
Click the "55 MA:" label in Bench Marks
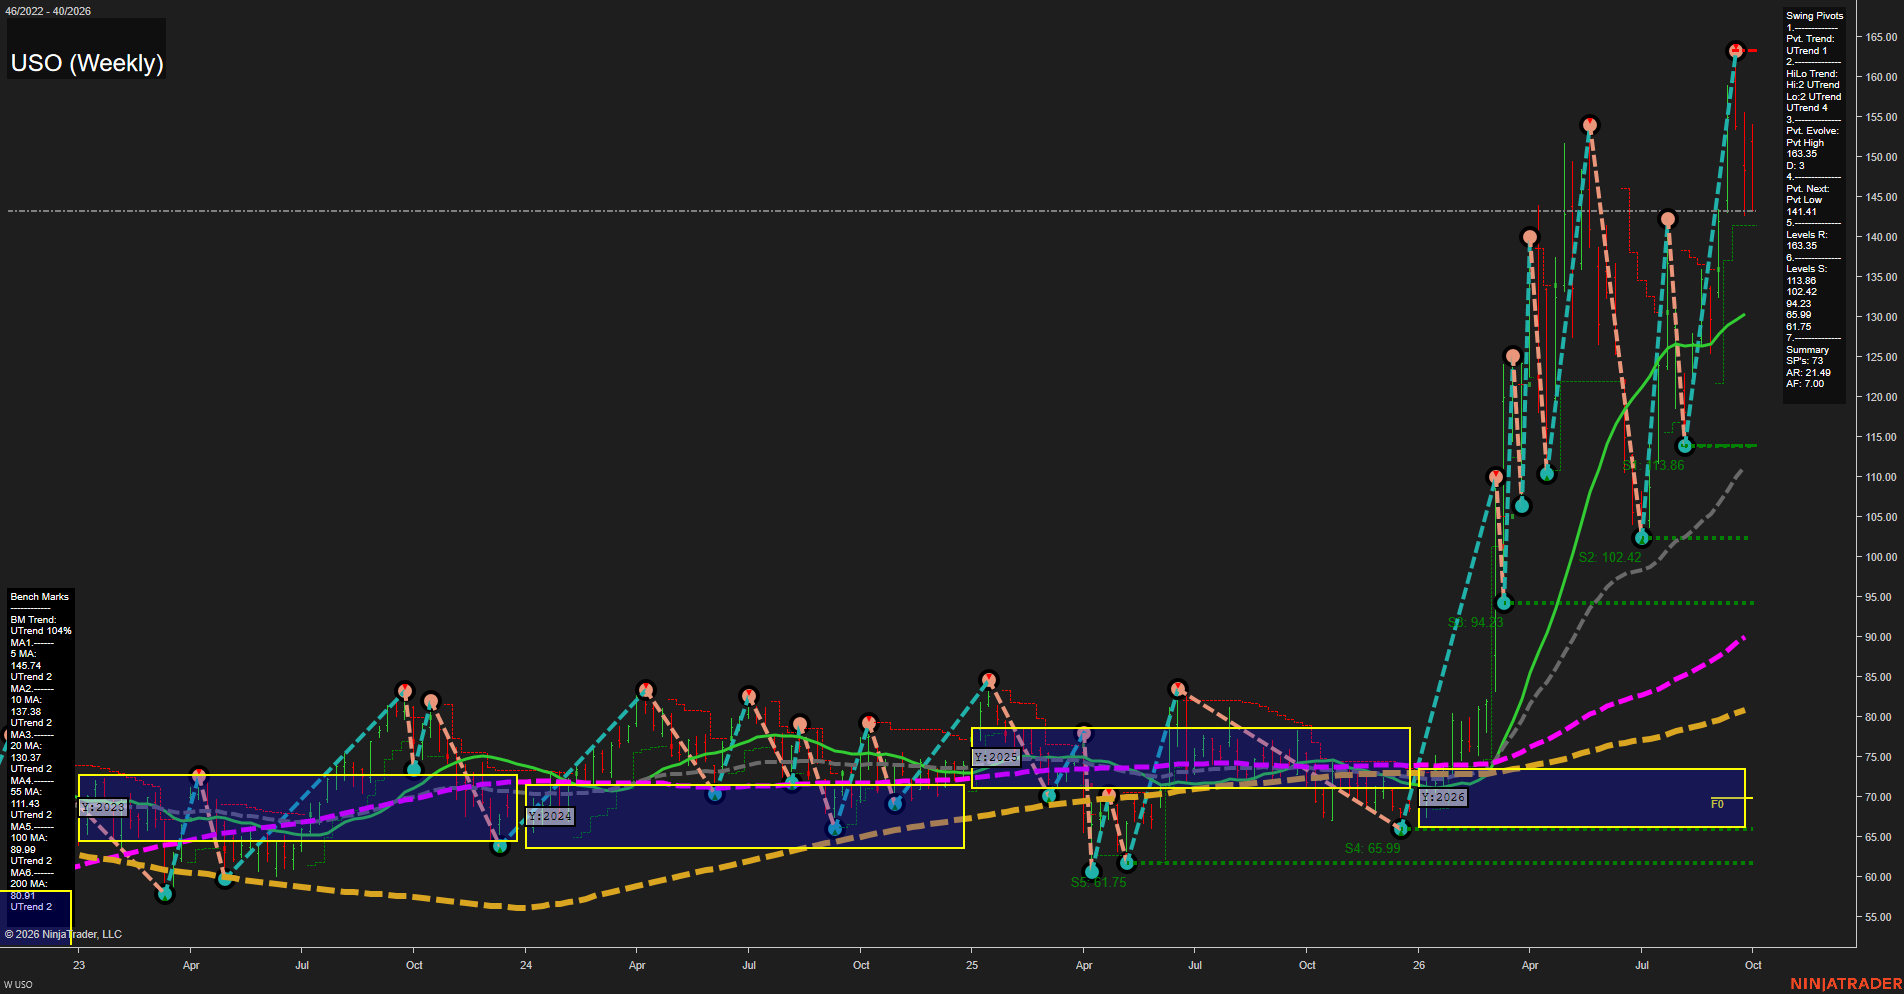26,792
